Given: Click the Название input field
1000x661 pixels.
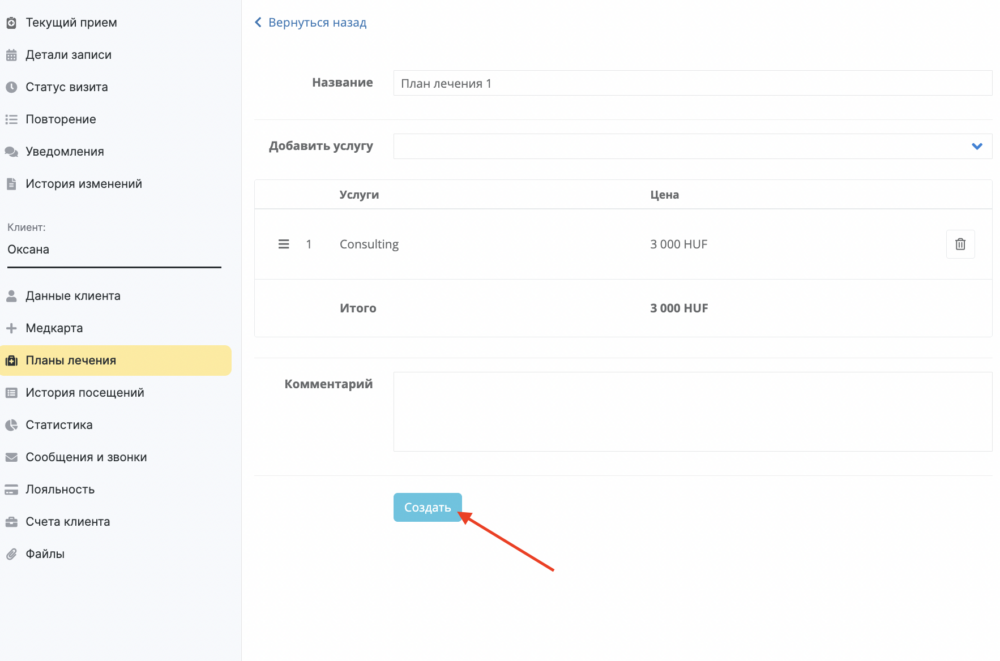Looking at the screenshot, I should 692,83.
